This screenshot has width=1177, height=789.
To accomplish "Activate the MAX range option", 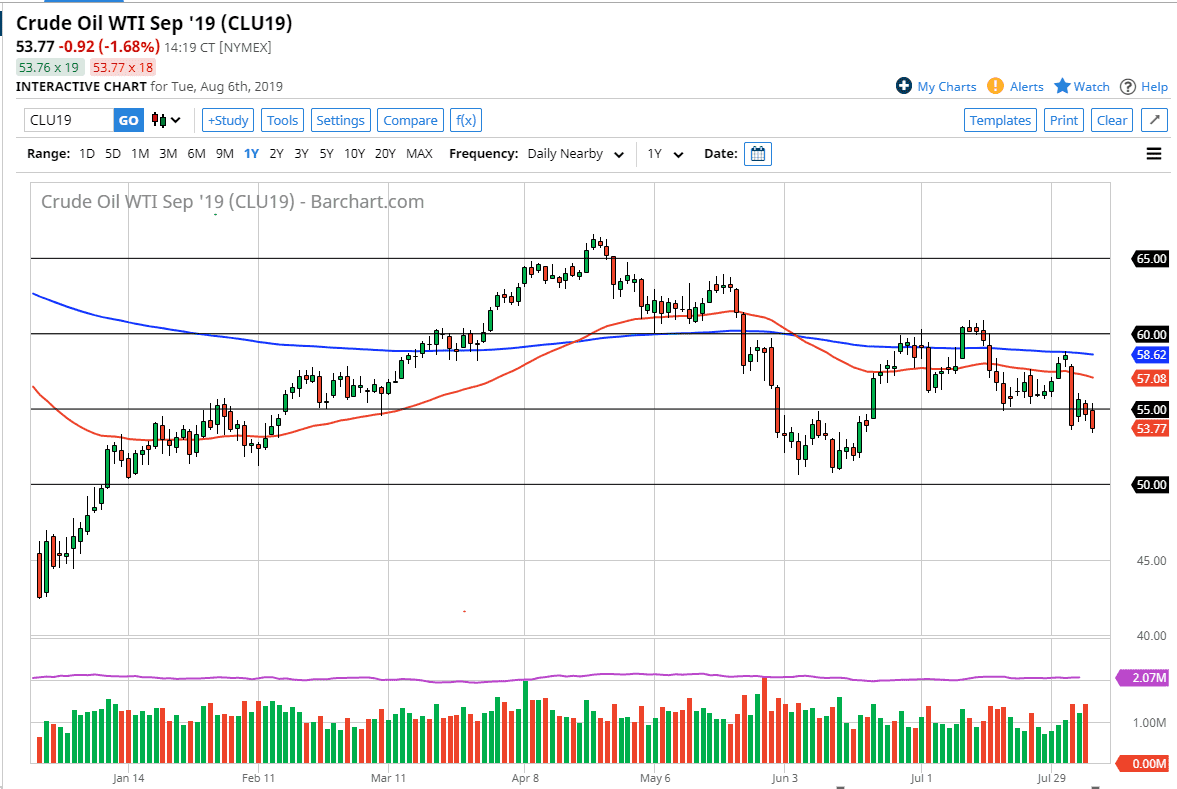I will click(x=419, y=153).
